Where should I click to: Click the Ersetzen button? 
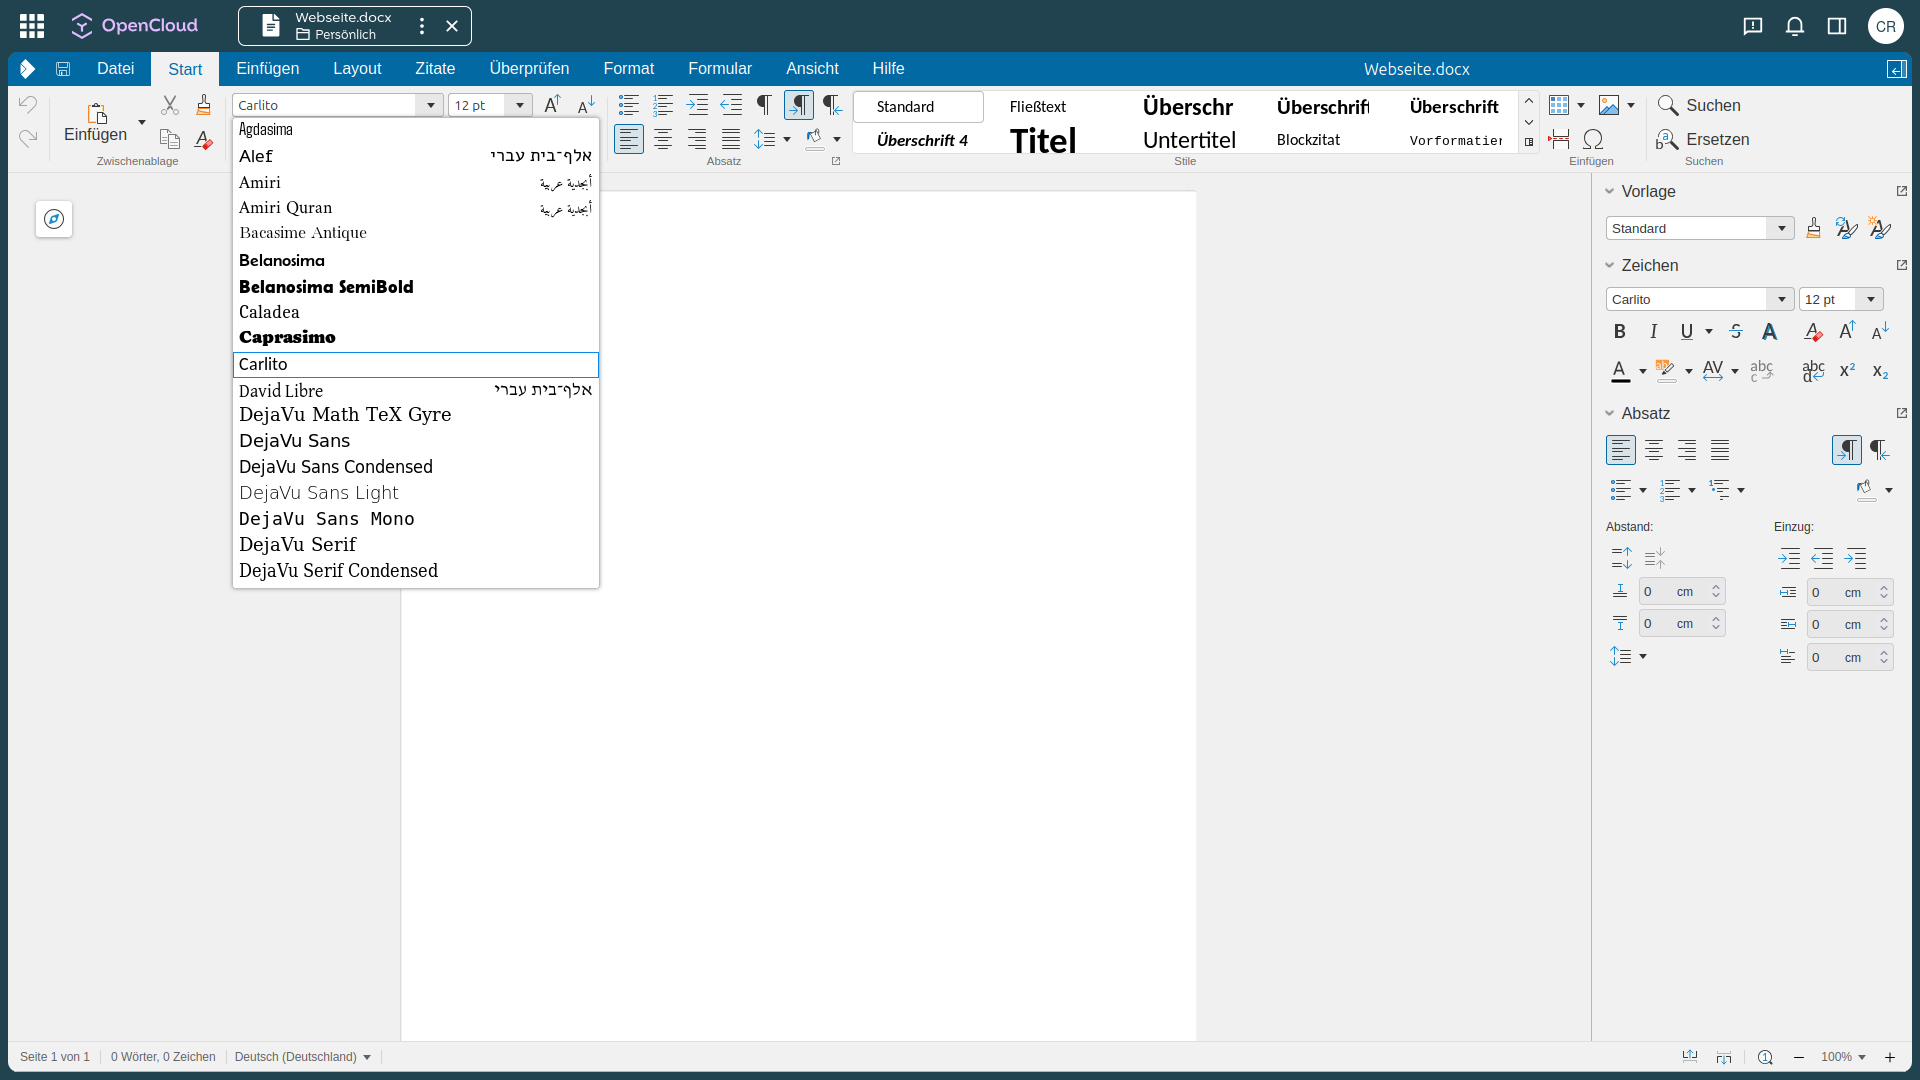(1703, 139)
